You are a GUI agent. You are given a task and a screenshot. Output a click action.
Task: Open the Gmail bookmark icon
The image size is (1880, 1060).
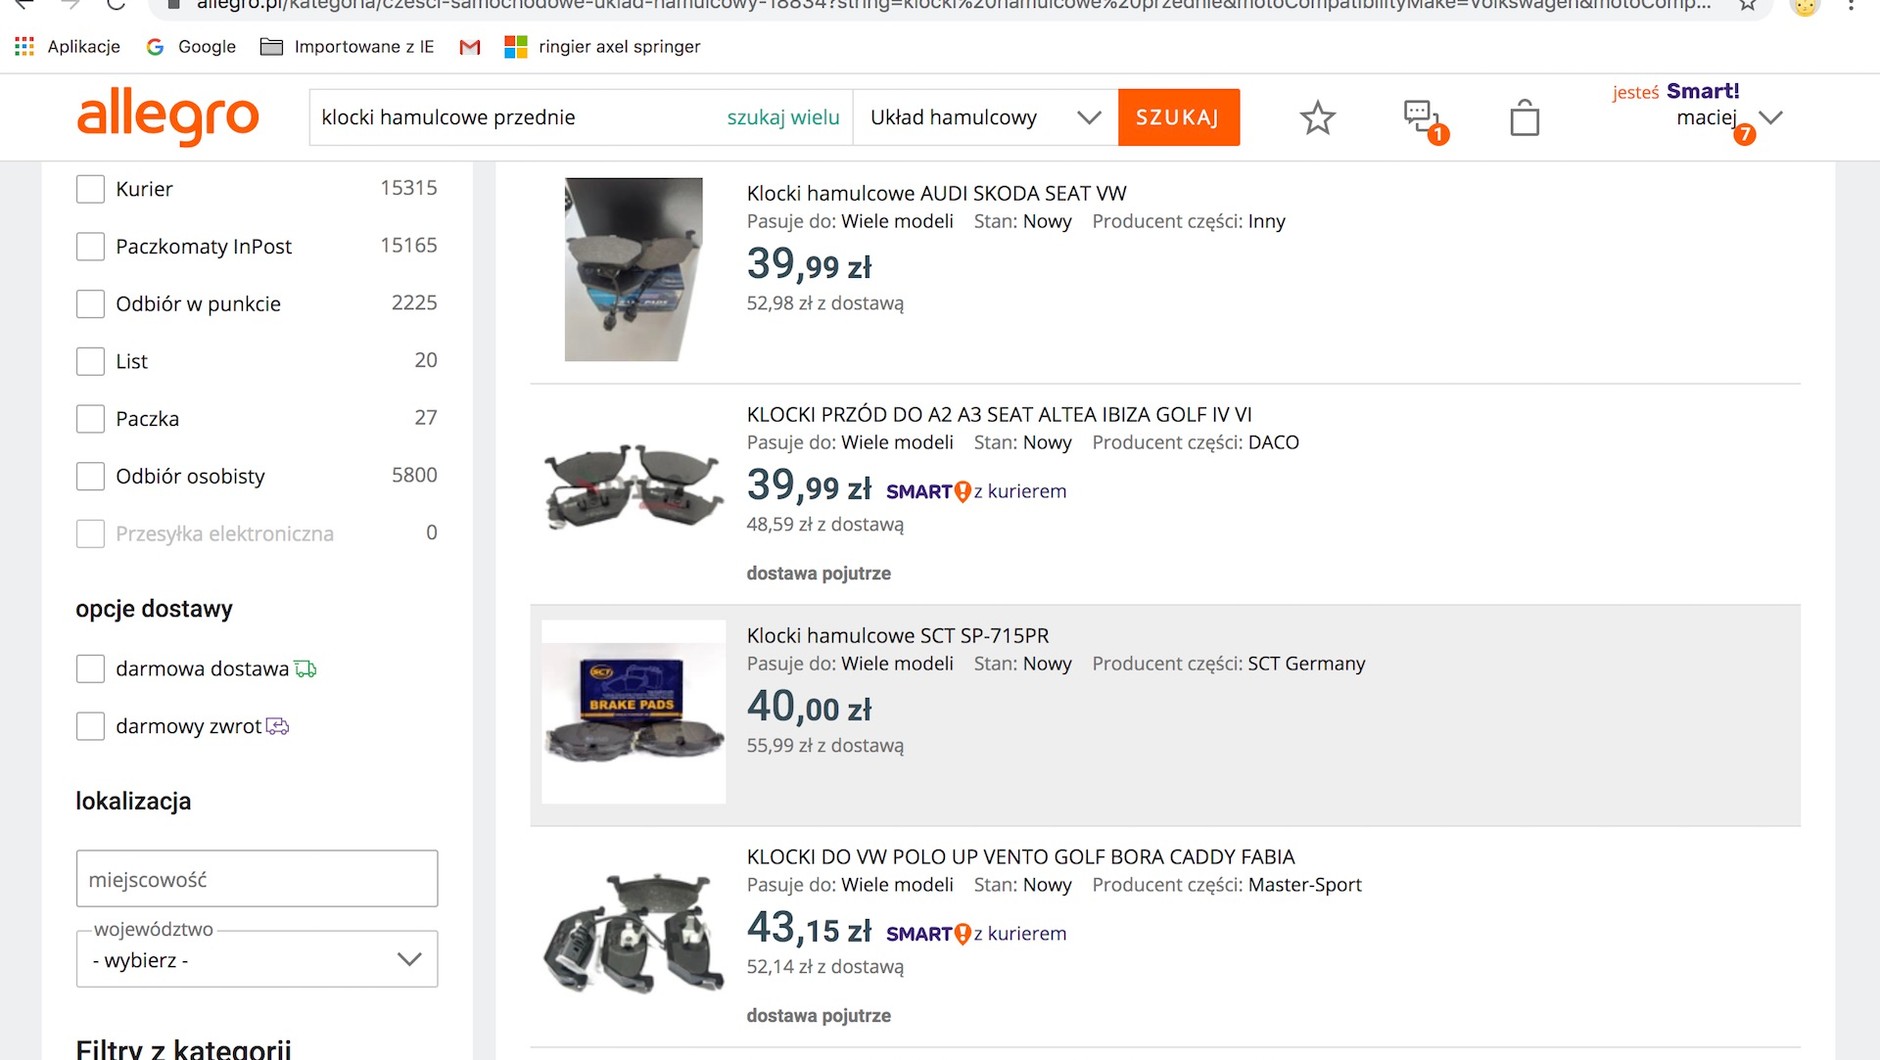coord(470,47)
